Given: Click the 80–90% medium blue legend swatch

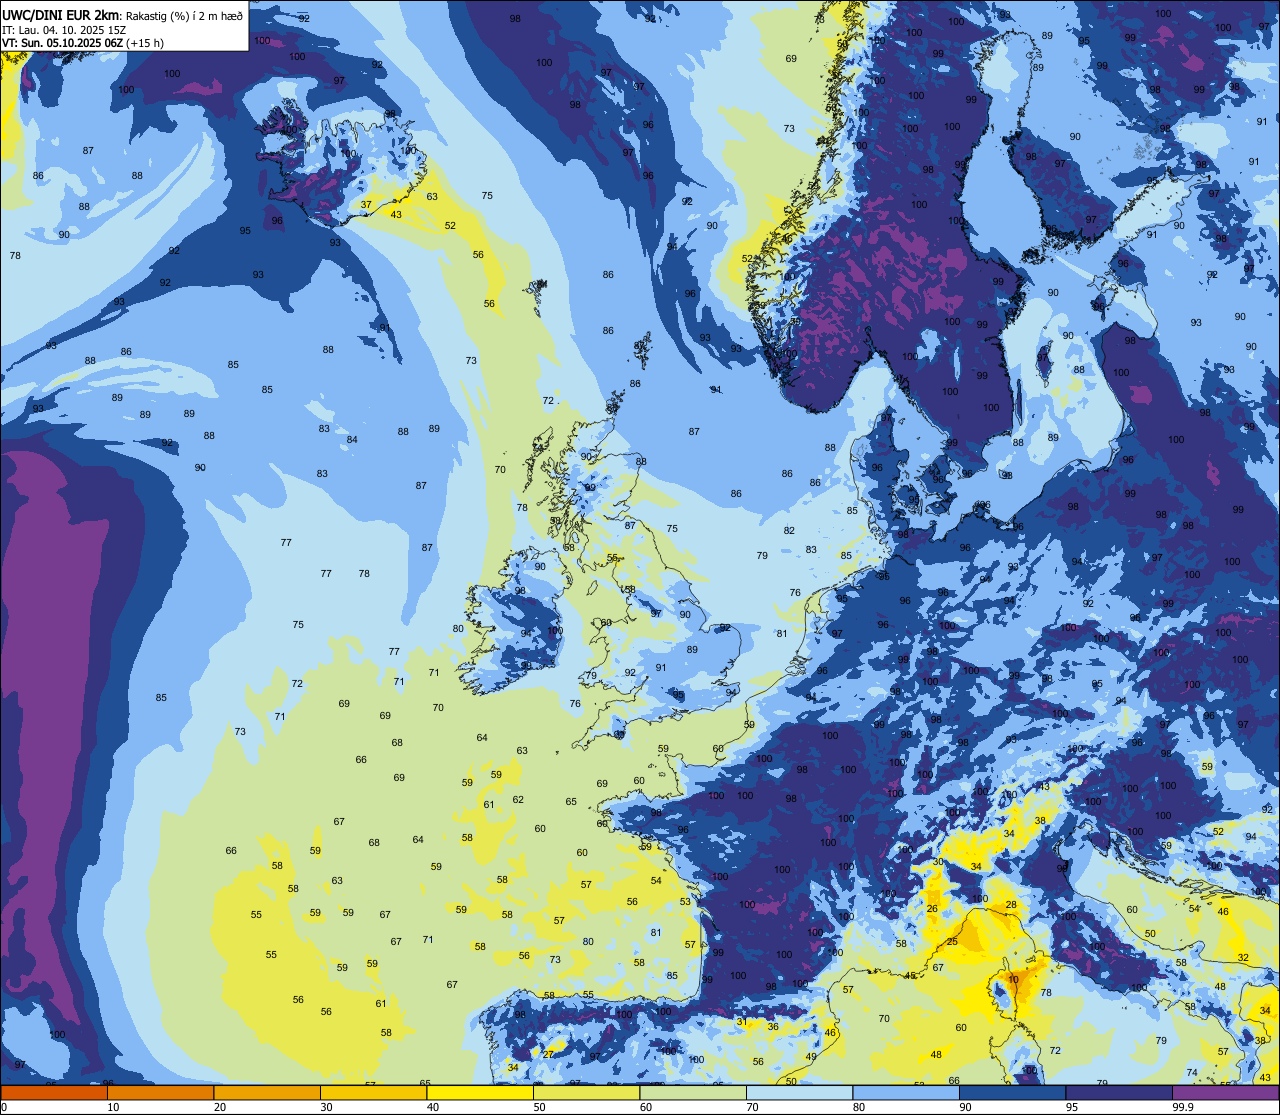Looking at the screenshot, I should (906, 1092).
